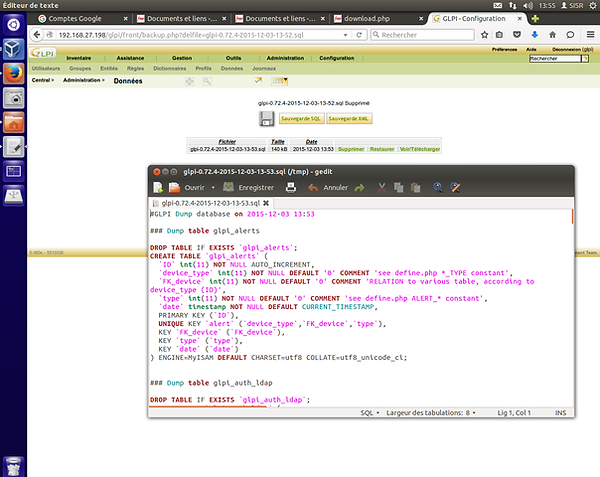Viewport: 600px width, 477px height.
Task: Undo with the Annuler button
Action: 328,187
